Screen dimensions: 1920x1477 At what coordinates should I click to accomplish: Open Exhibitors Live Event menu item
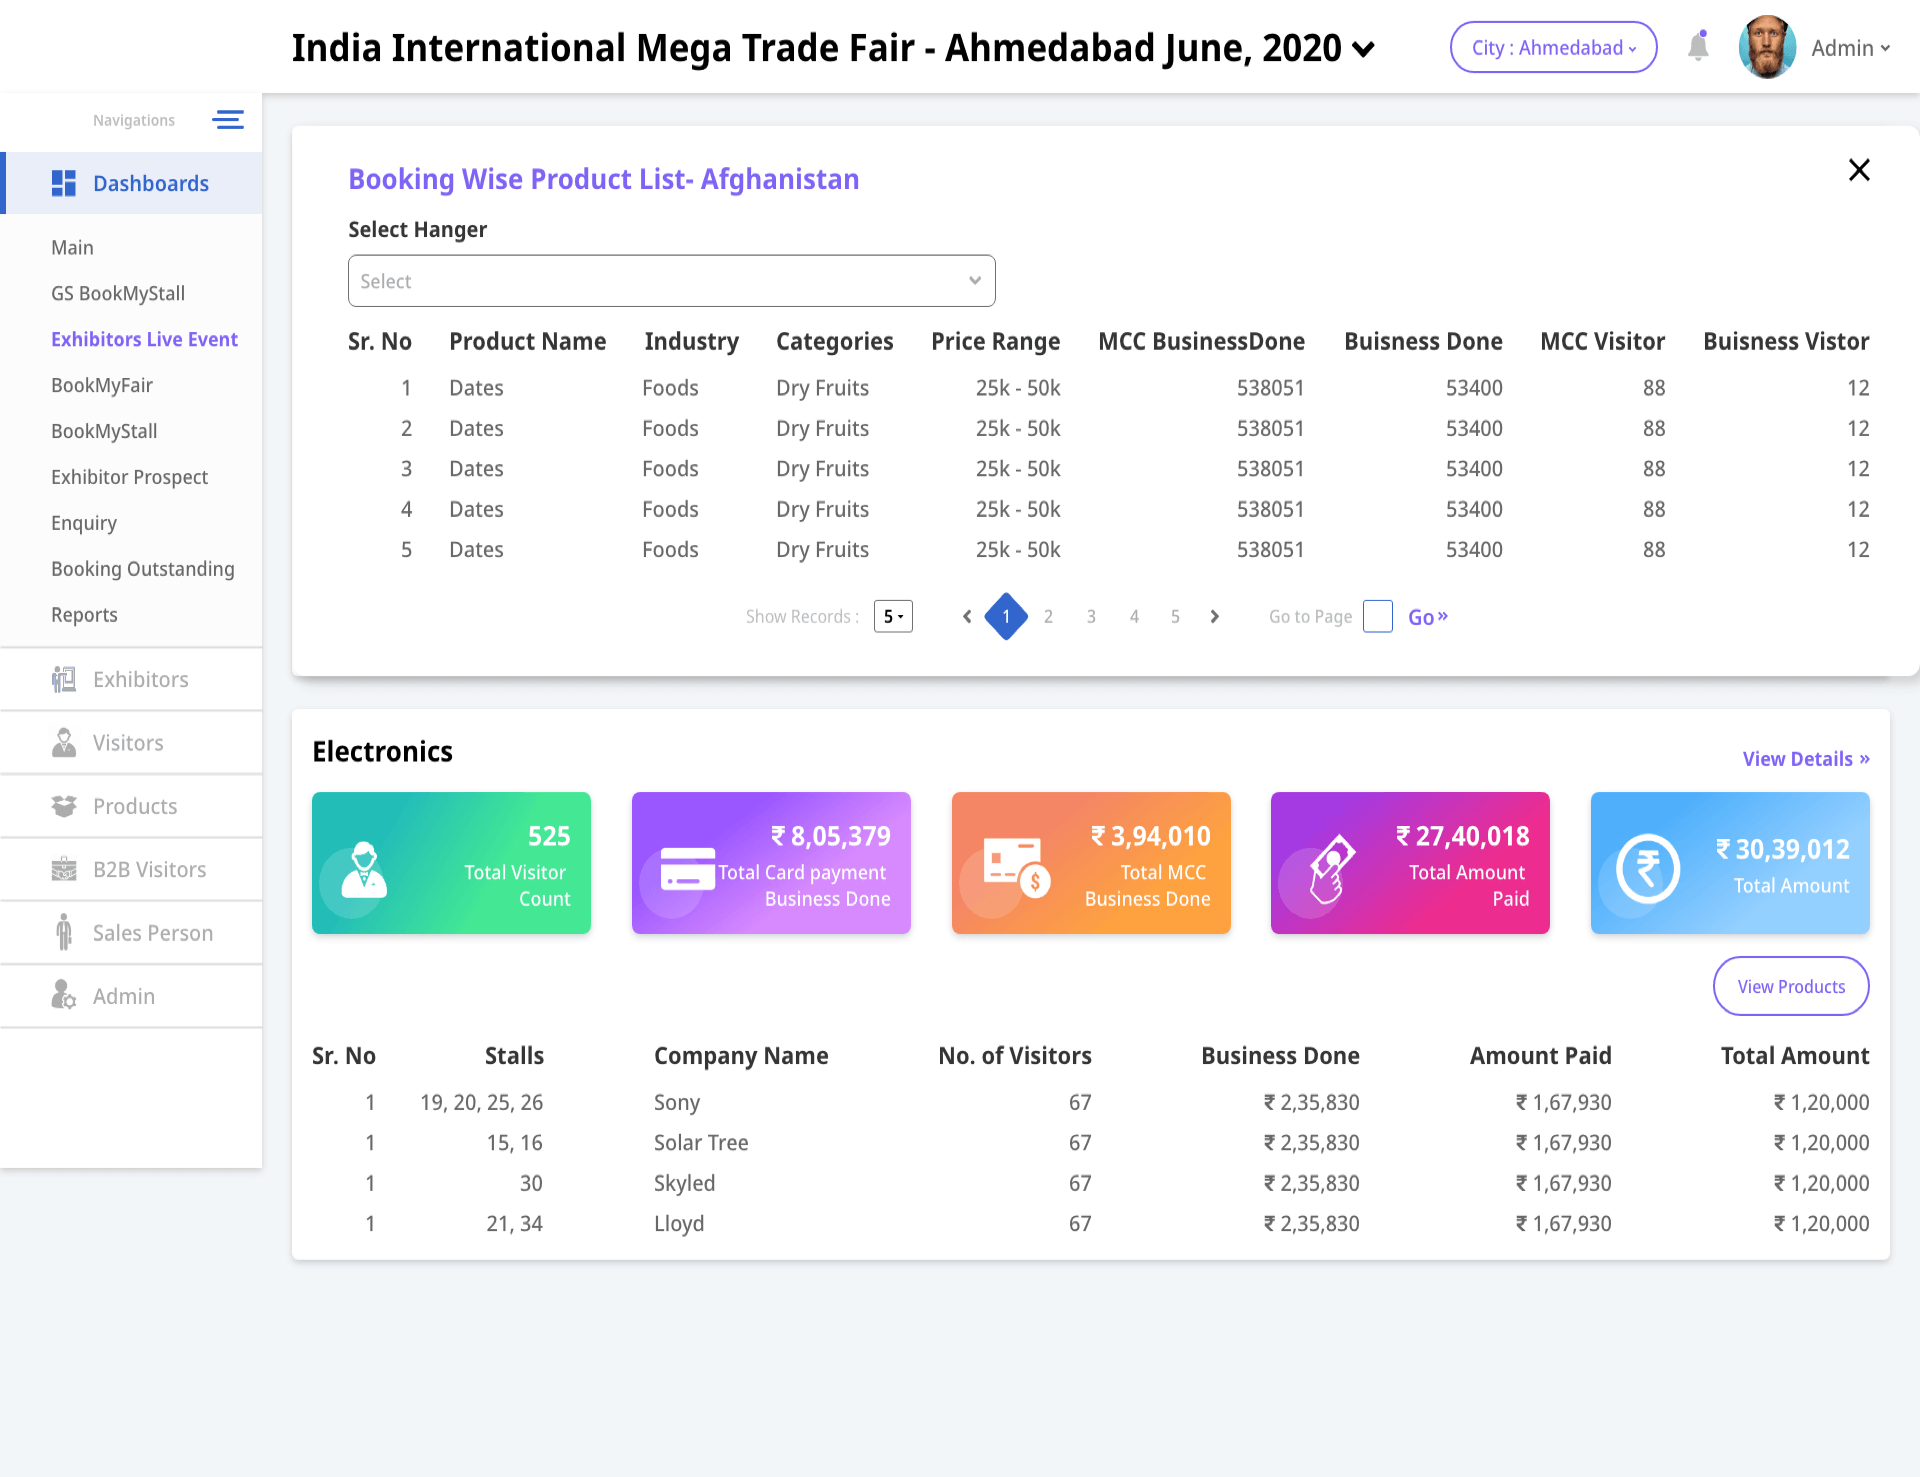click(144, 339)
